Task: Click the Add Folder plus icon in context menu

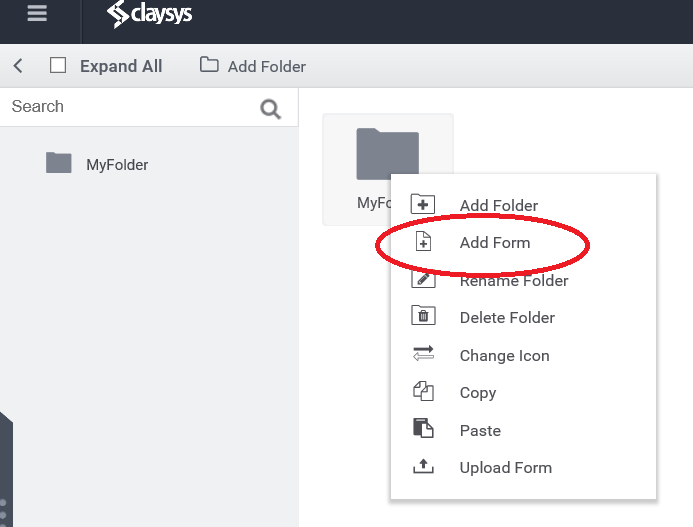Action: (423, 204)
